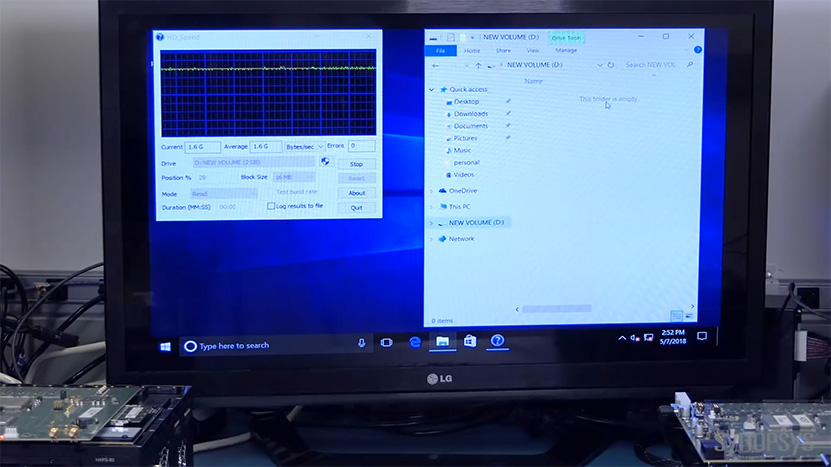This screenshot has height=467, width=831.
Task: Open the Windows Start menu
Action: [165, 347]
